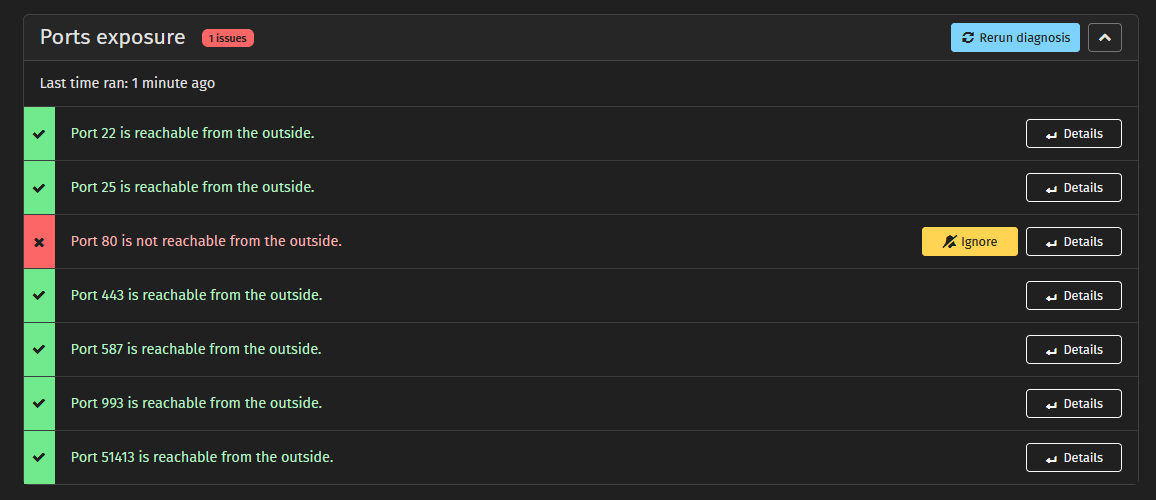
Task: Open Details for Port 22
Action: [1073, 134]
